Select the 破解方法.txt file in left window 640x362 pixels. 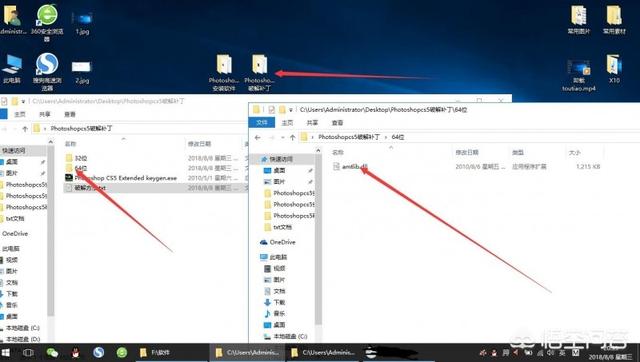pos(86,188)
